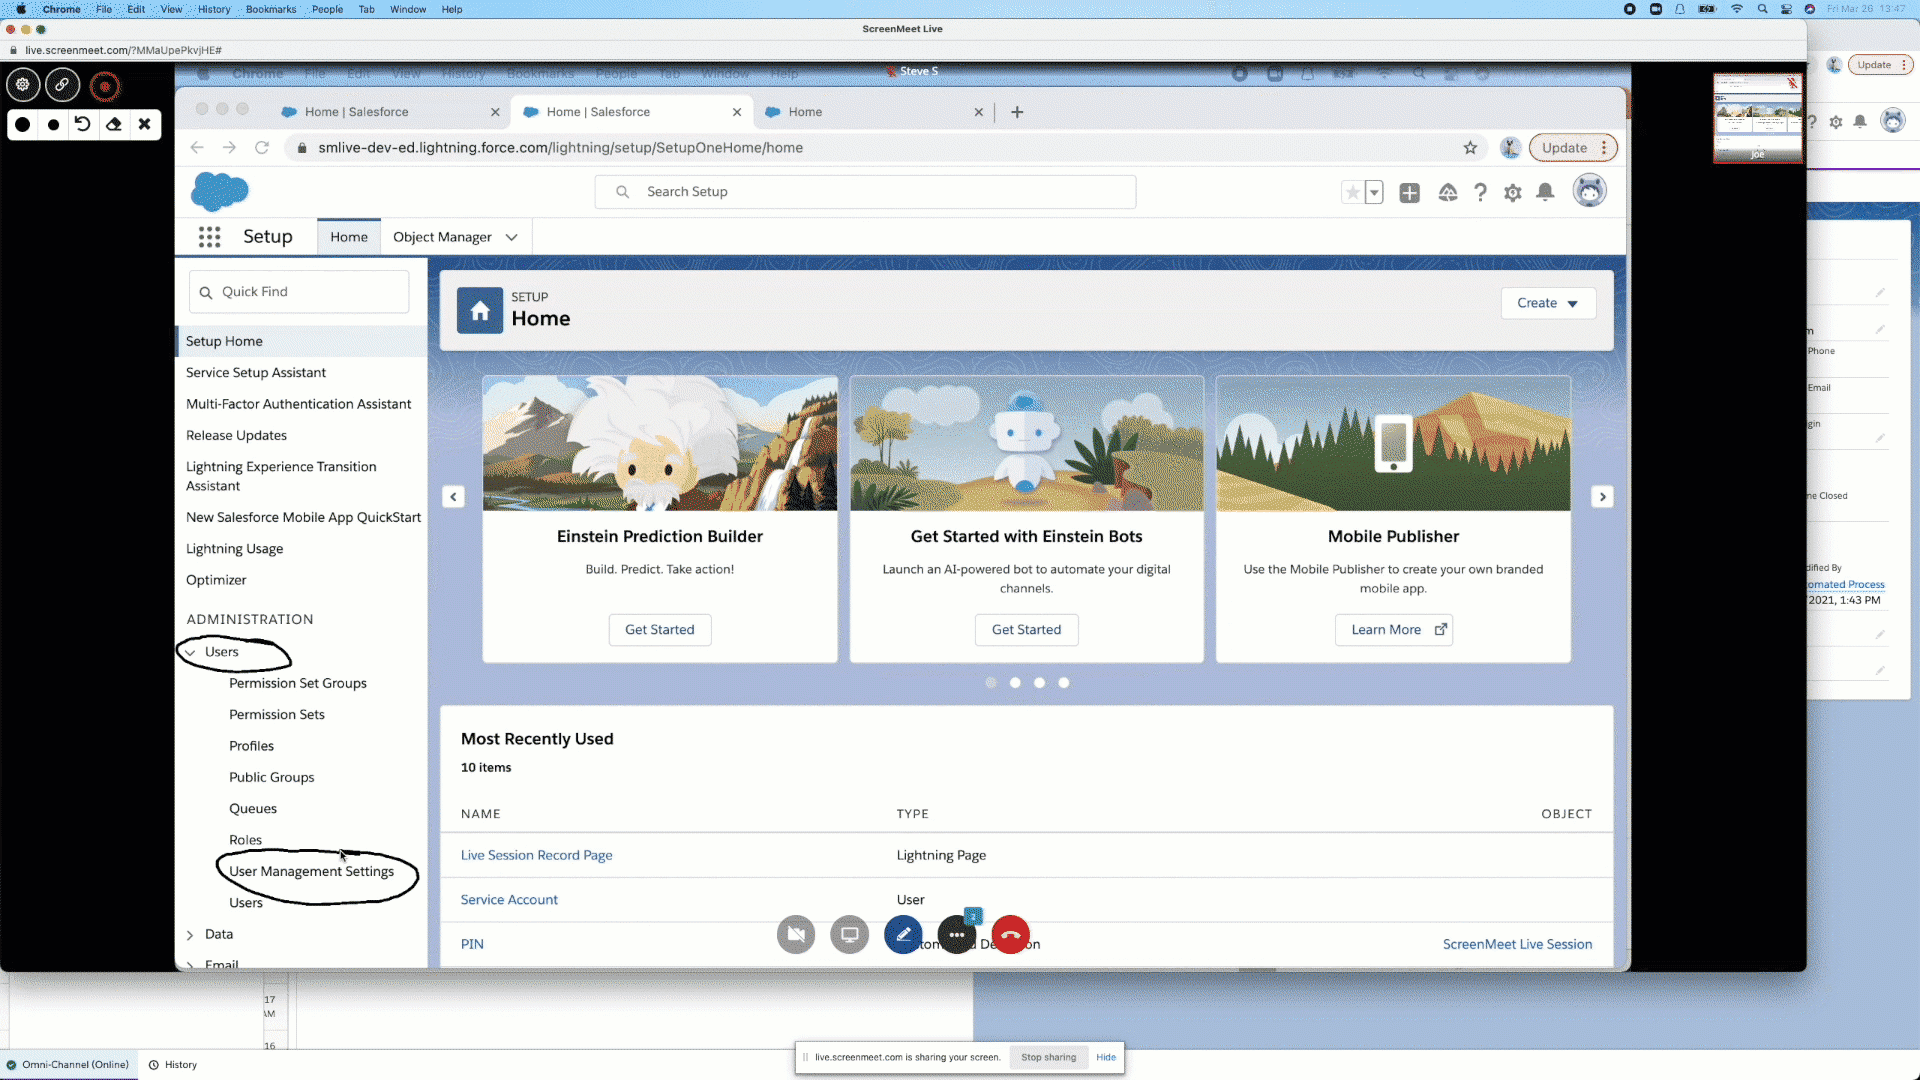
Task: Open the macOS Bookmarks menu
Action: pos(271,9)
